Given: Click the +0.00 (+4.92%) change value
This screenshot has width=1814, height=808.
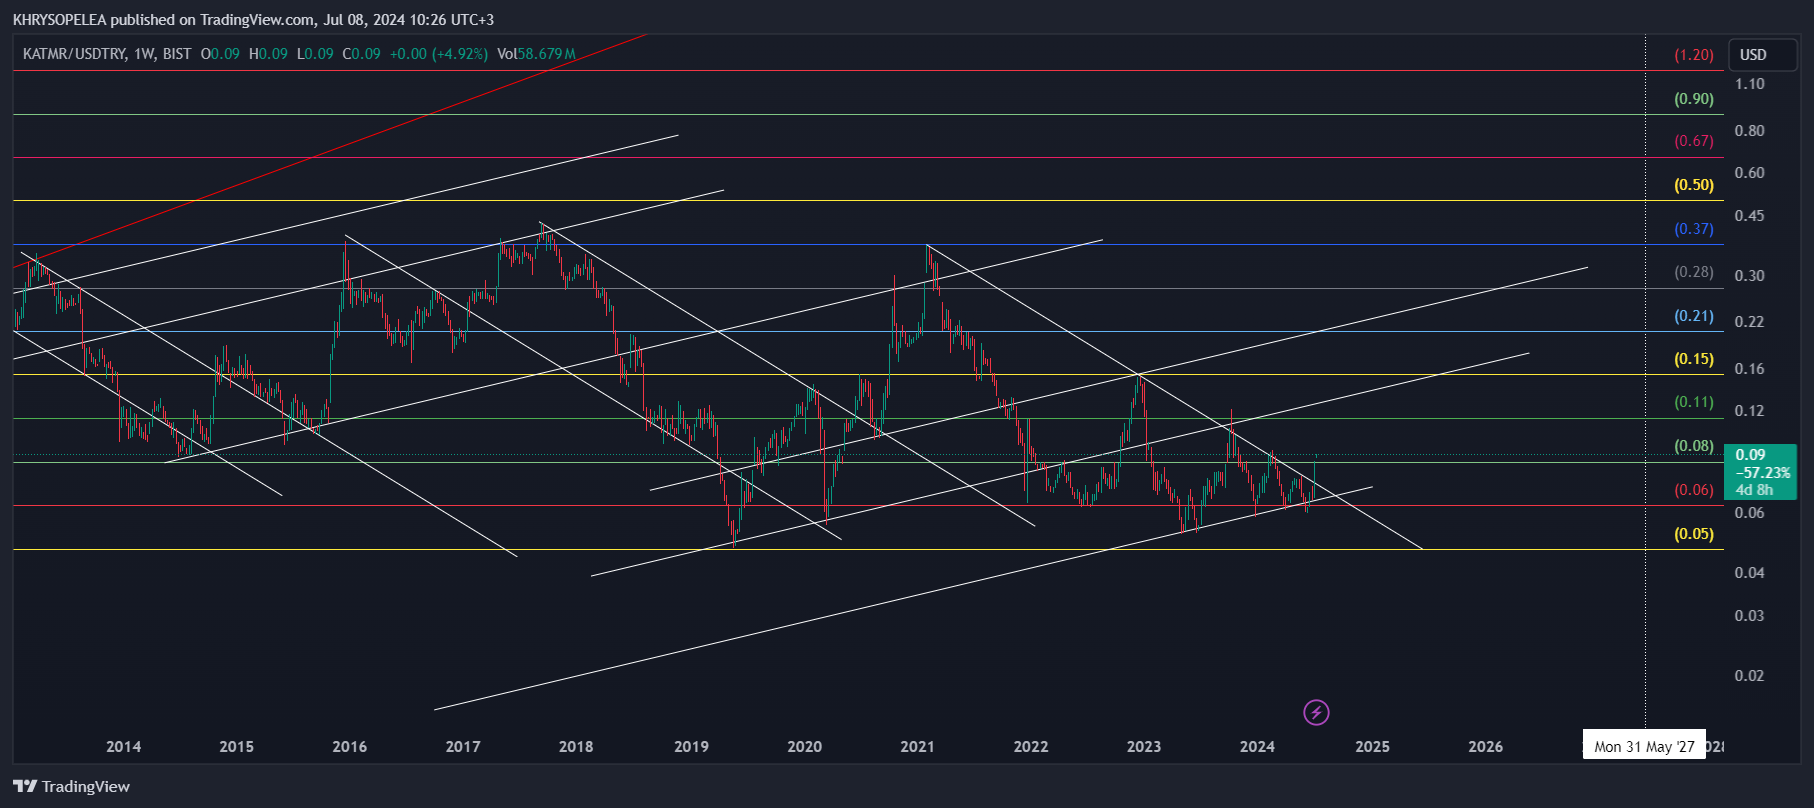Looking at the screenshot, I should 439,54.
